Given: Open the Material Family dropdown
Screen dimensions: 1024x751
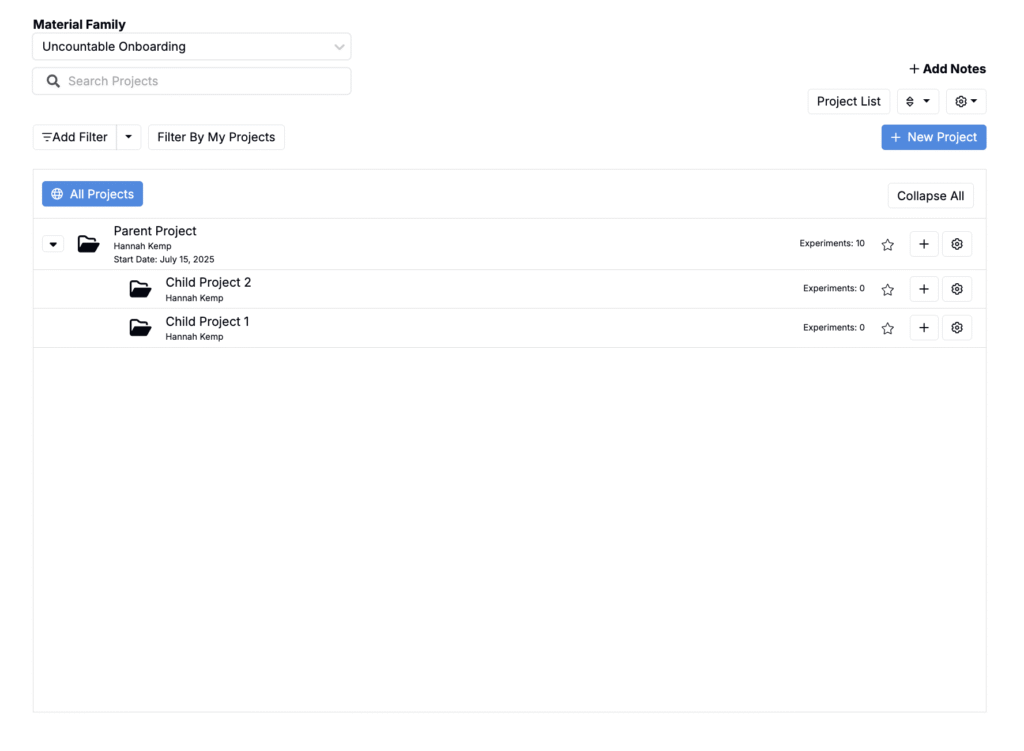Looking at the screenshot, I should [191, 47].
